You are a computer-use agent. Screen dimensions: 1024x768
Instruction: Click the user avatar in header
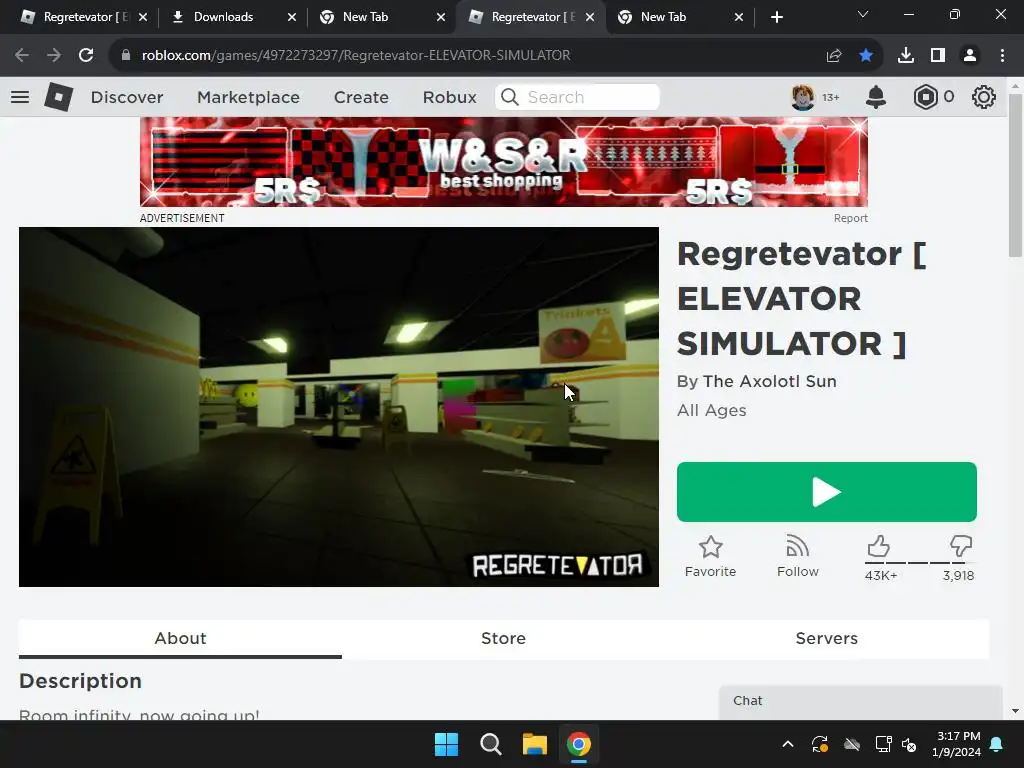click(x=803, y=97)
